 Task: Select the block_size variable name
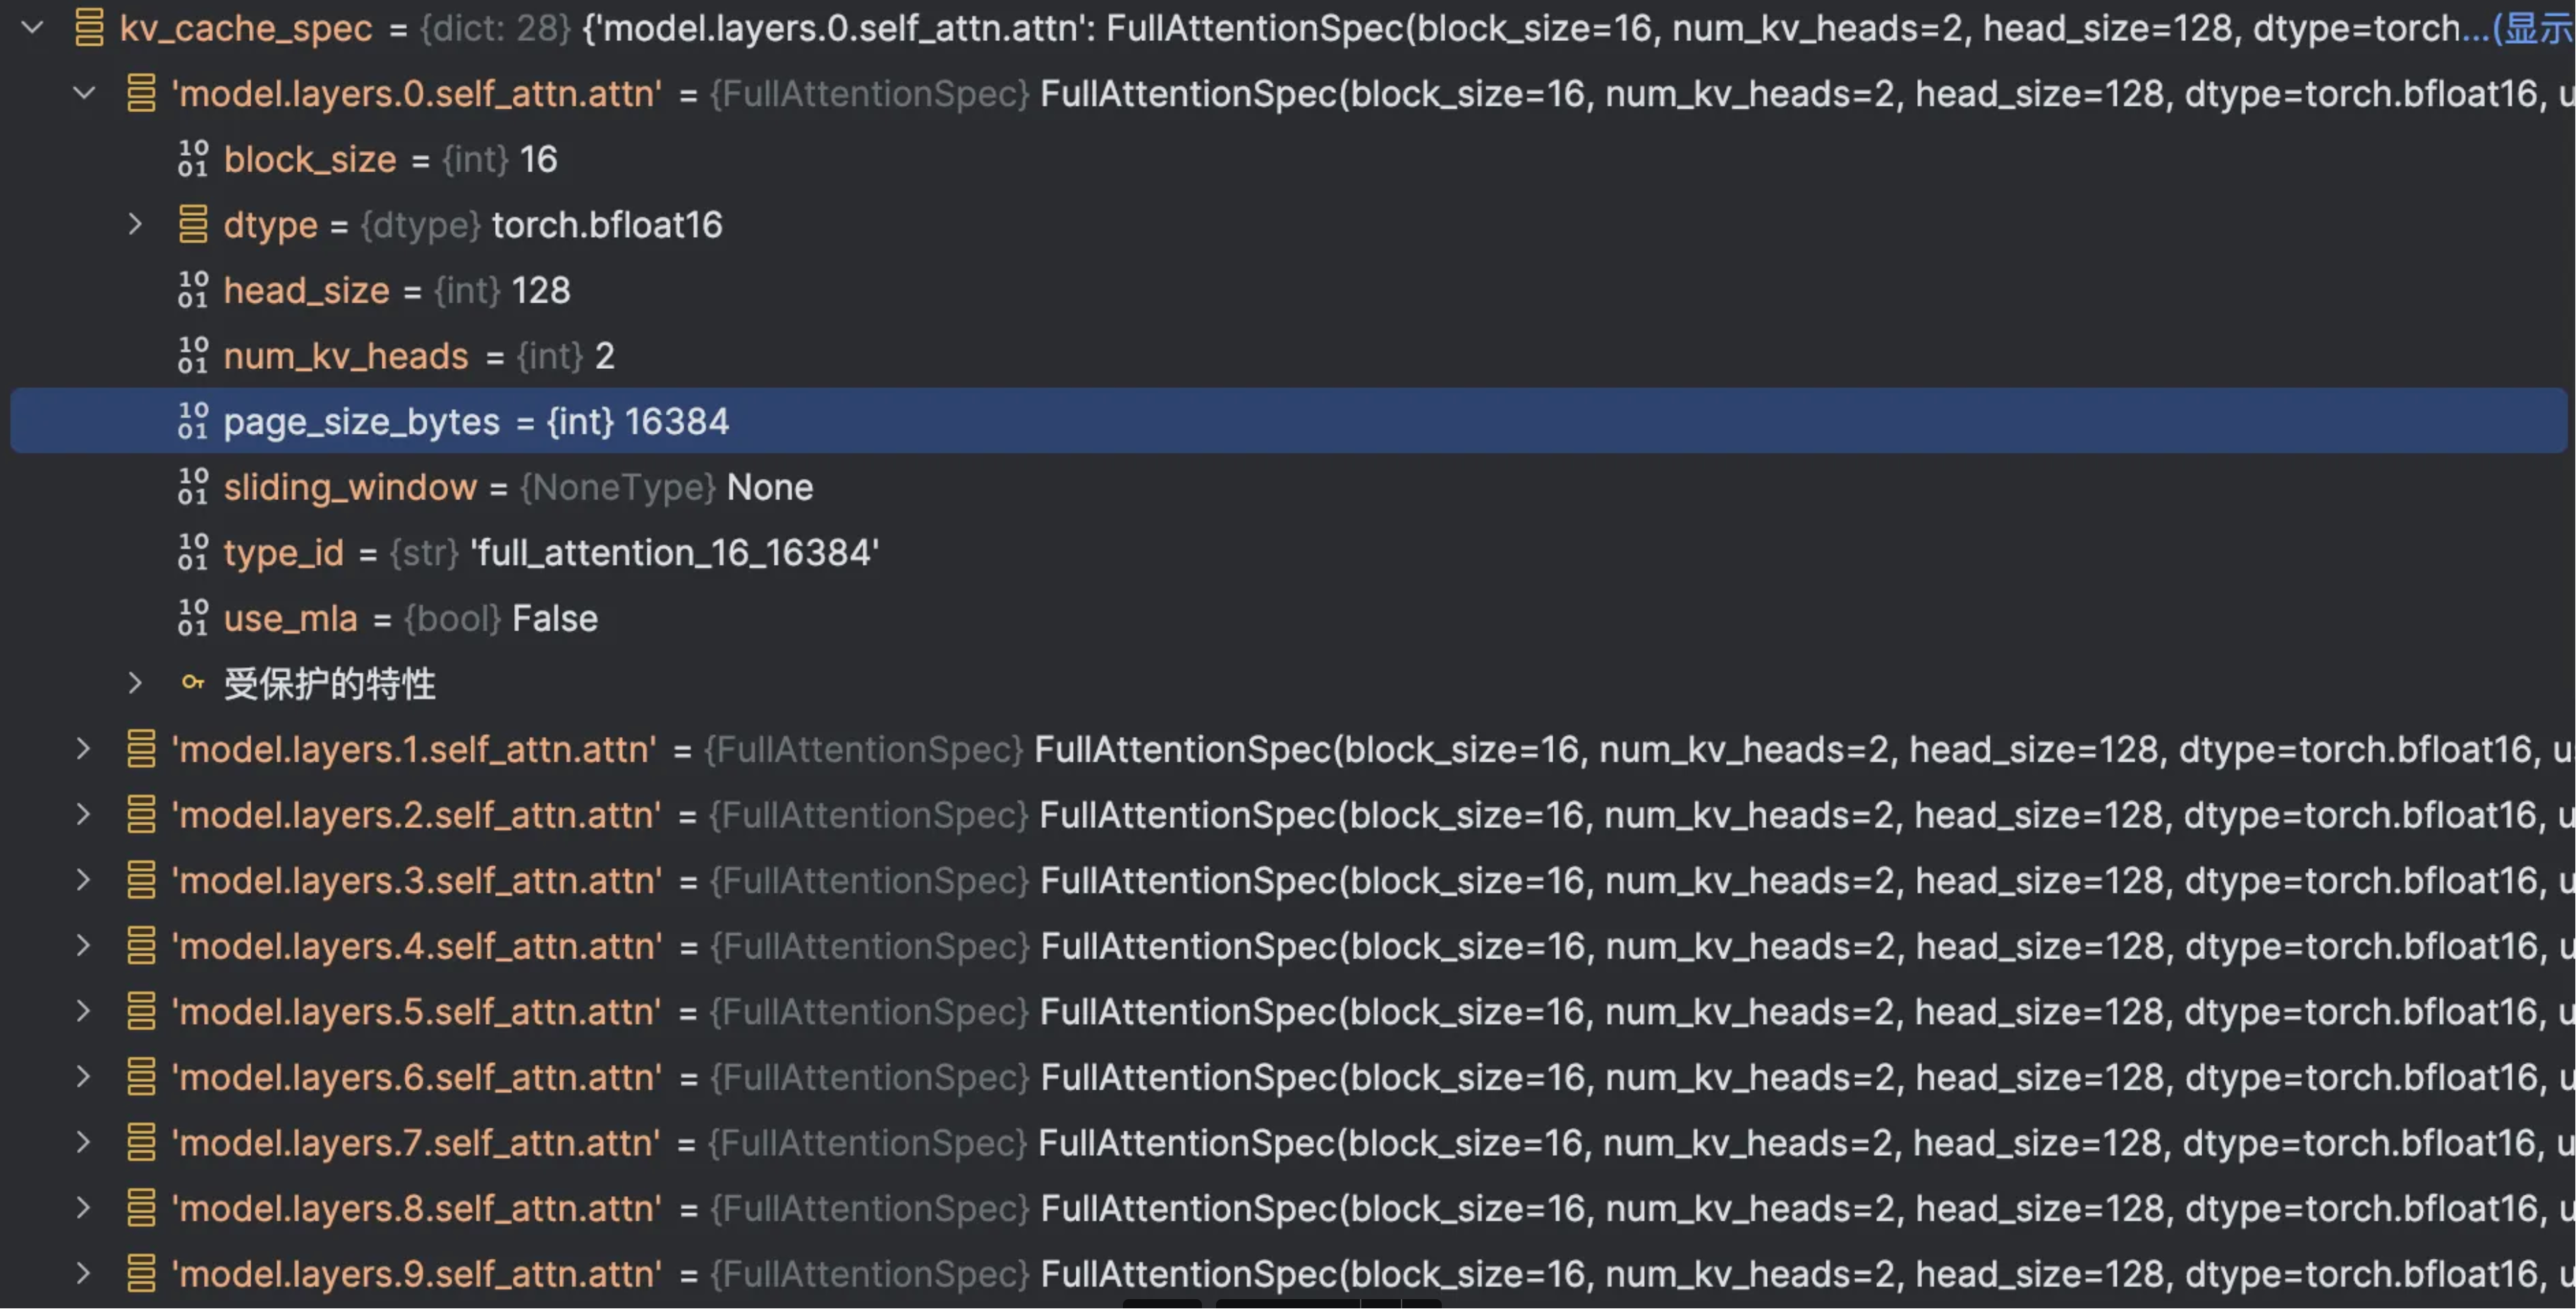pos(310,160)
